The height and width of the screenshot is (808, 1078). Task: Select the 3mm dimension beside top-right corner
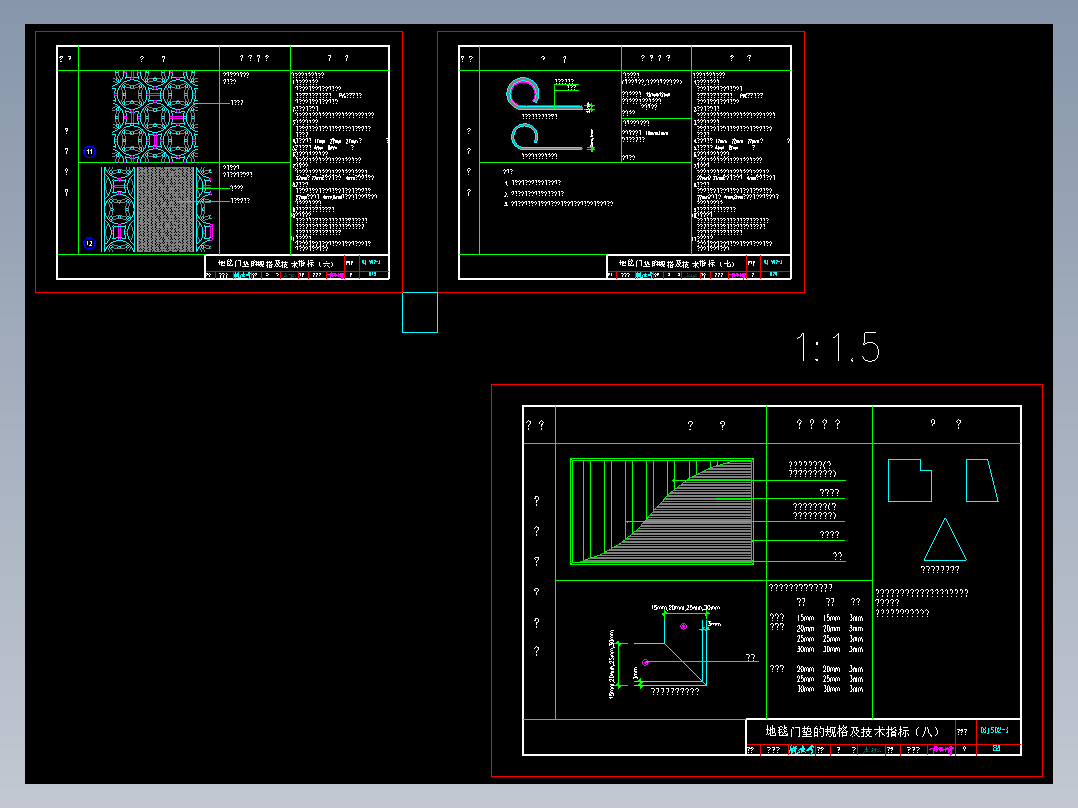point(714,624)
